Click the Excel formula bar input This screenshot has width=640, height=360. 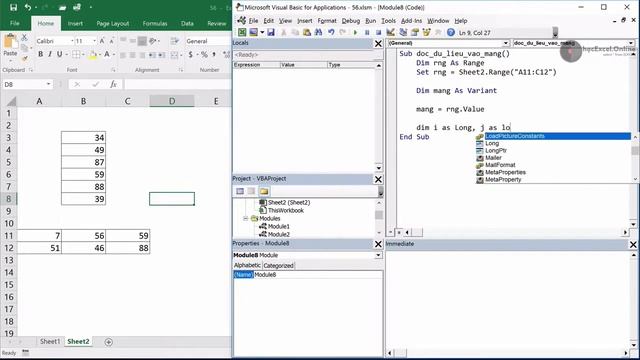point(178,84)
